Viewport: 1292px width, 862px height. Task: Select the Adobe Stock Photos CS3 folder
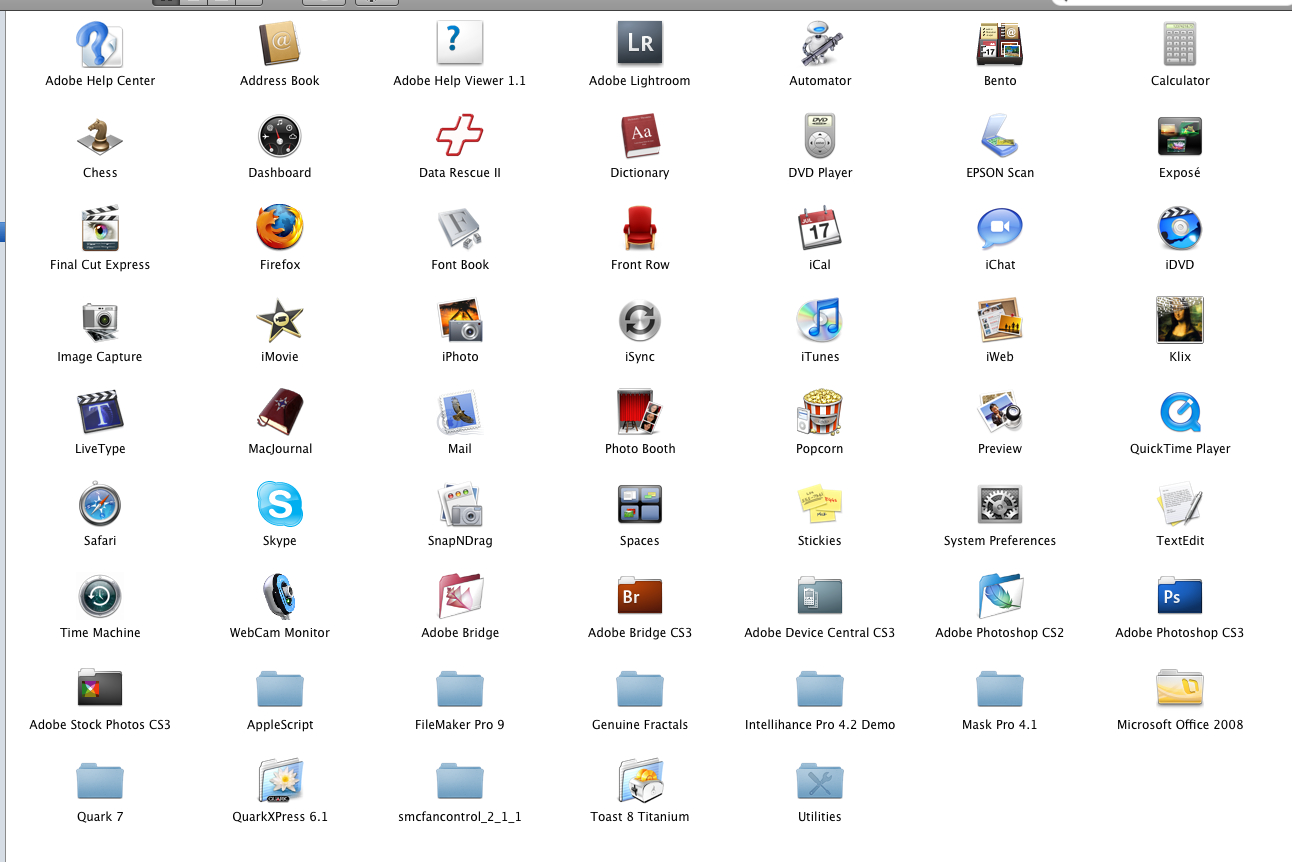(100, 688)
